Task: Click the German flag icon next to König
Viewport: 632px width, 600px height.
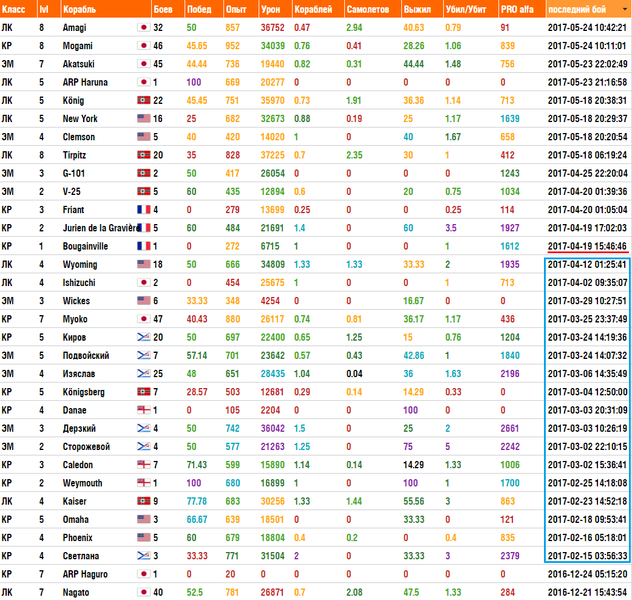Action: pyautogui.click(x=143, y=100)
